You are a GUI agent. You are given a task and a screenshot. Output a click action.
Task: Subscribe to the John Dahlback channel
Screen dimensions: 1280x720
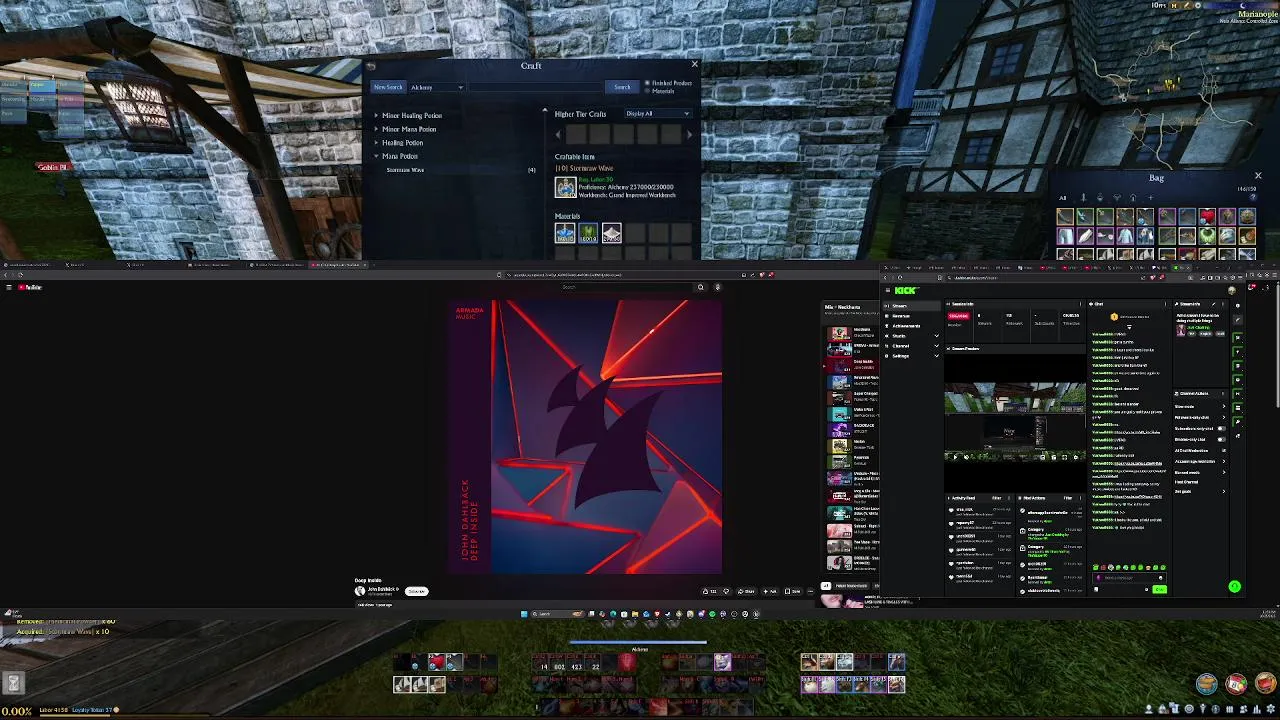tap(417, 591)
